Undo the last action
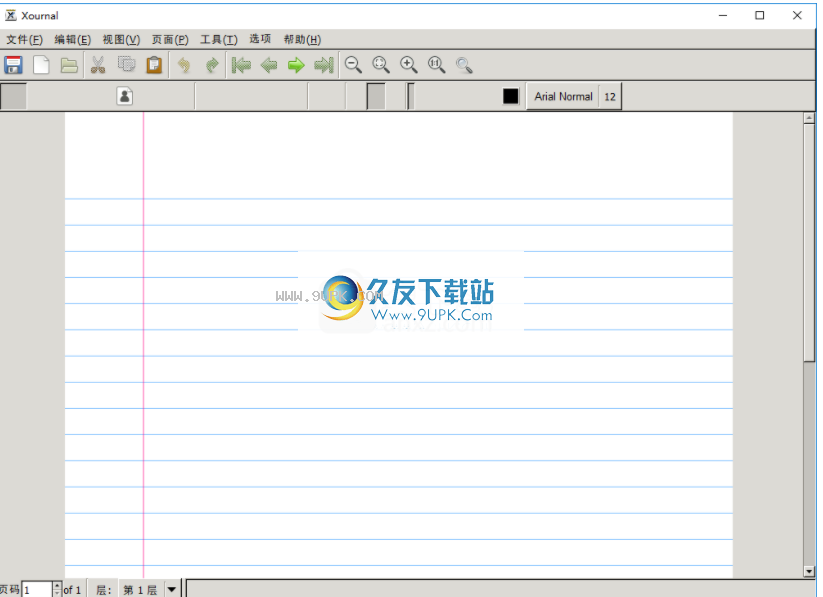Image resolution: width=823 pixels, height=597 pixels. pyautogui.click(x=184, y=65)
